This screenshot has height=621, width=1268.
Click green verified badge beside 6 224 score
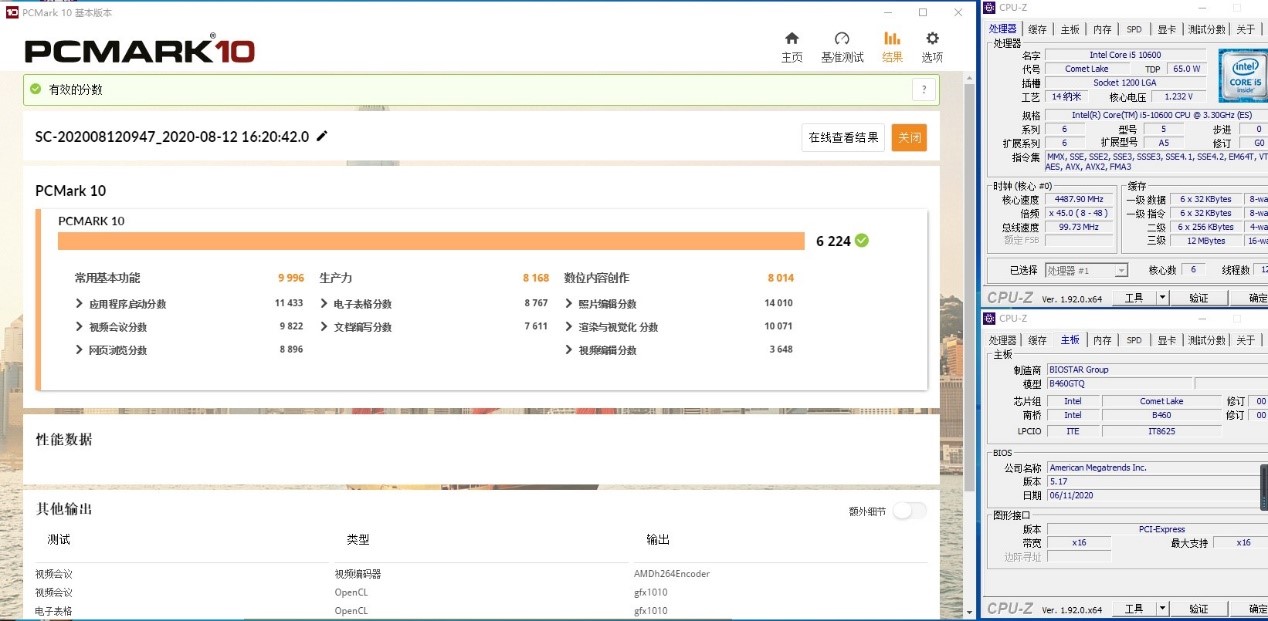click(862, 240)
